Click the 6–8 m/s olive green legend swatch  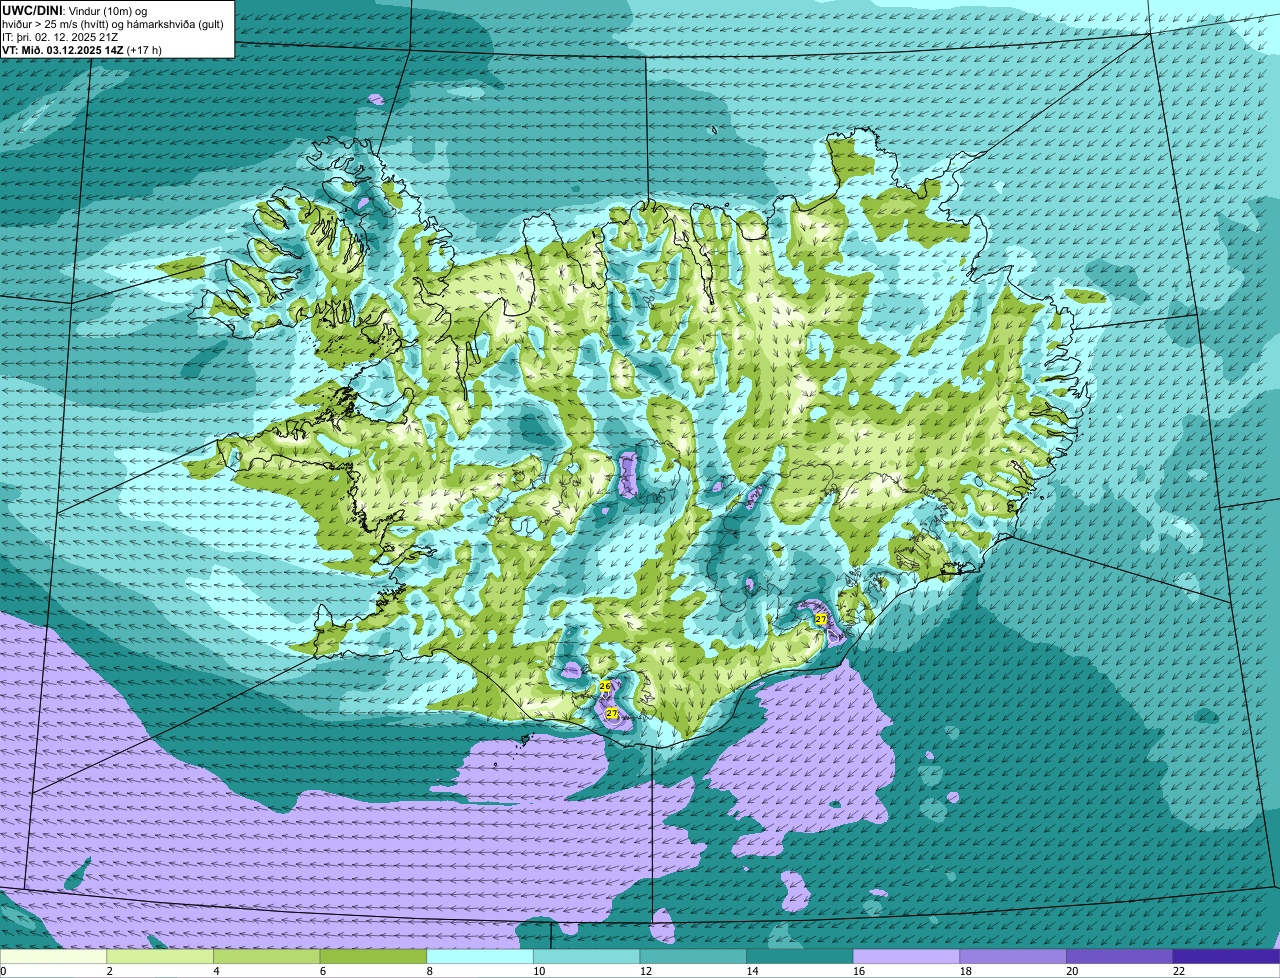click(x=373, y=956)
